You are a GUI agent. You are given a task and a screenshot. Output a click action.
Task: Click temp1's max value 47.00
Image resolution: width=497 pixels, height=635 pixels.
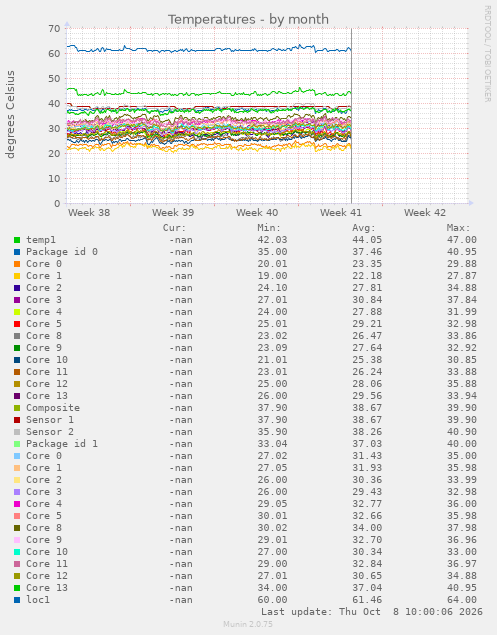tap(462, 240)
